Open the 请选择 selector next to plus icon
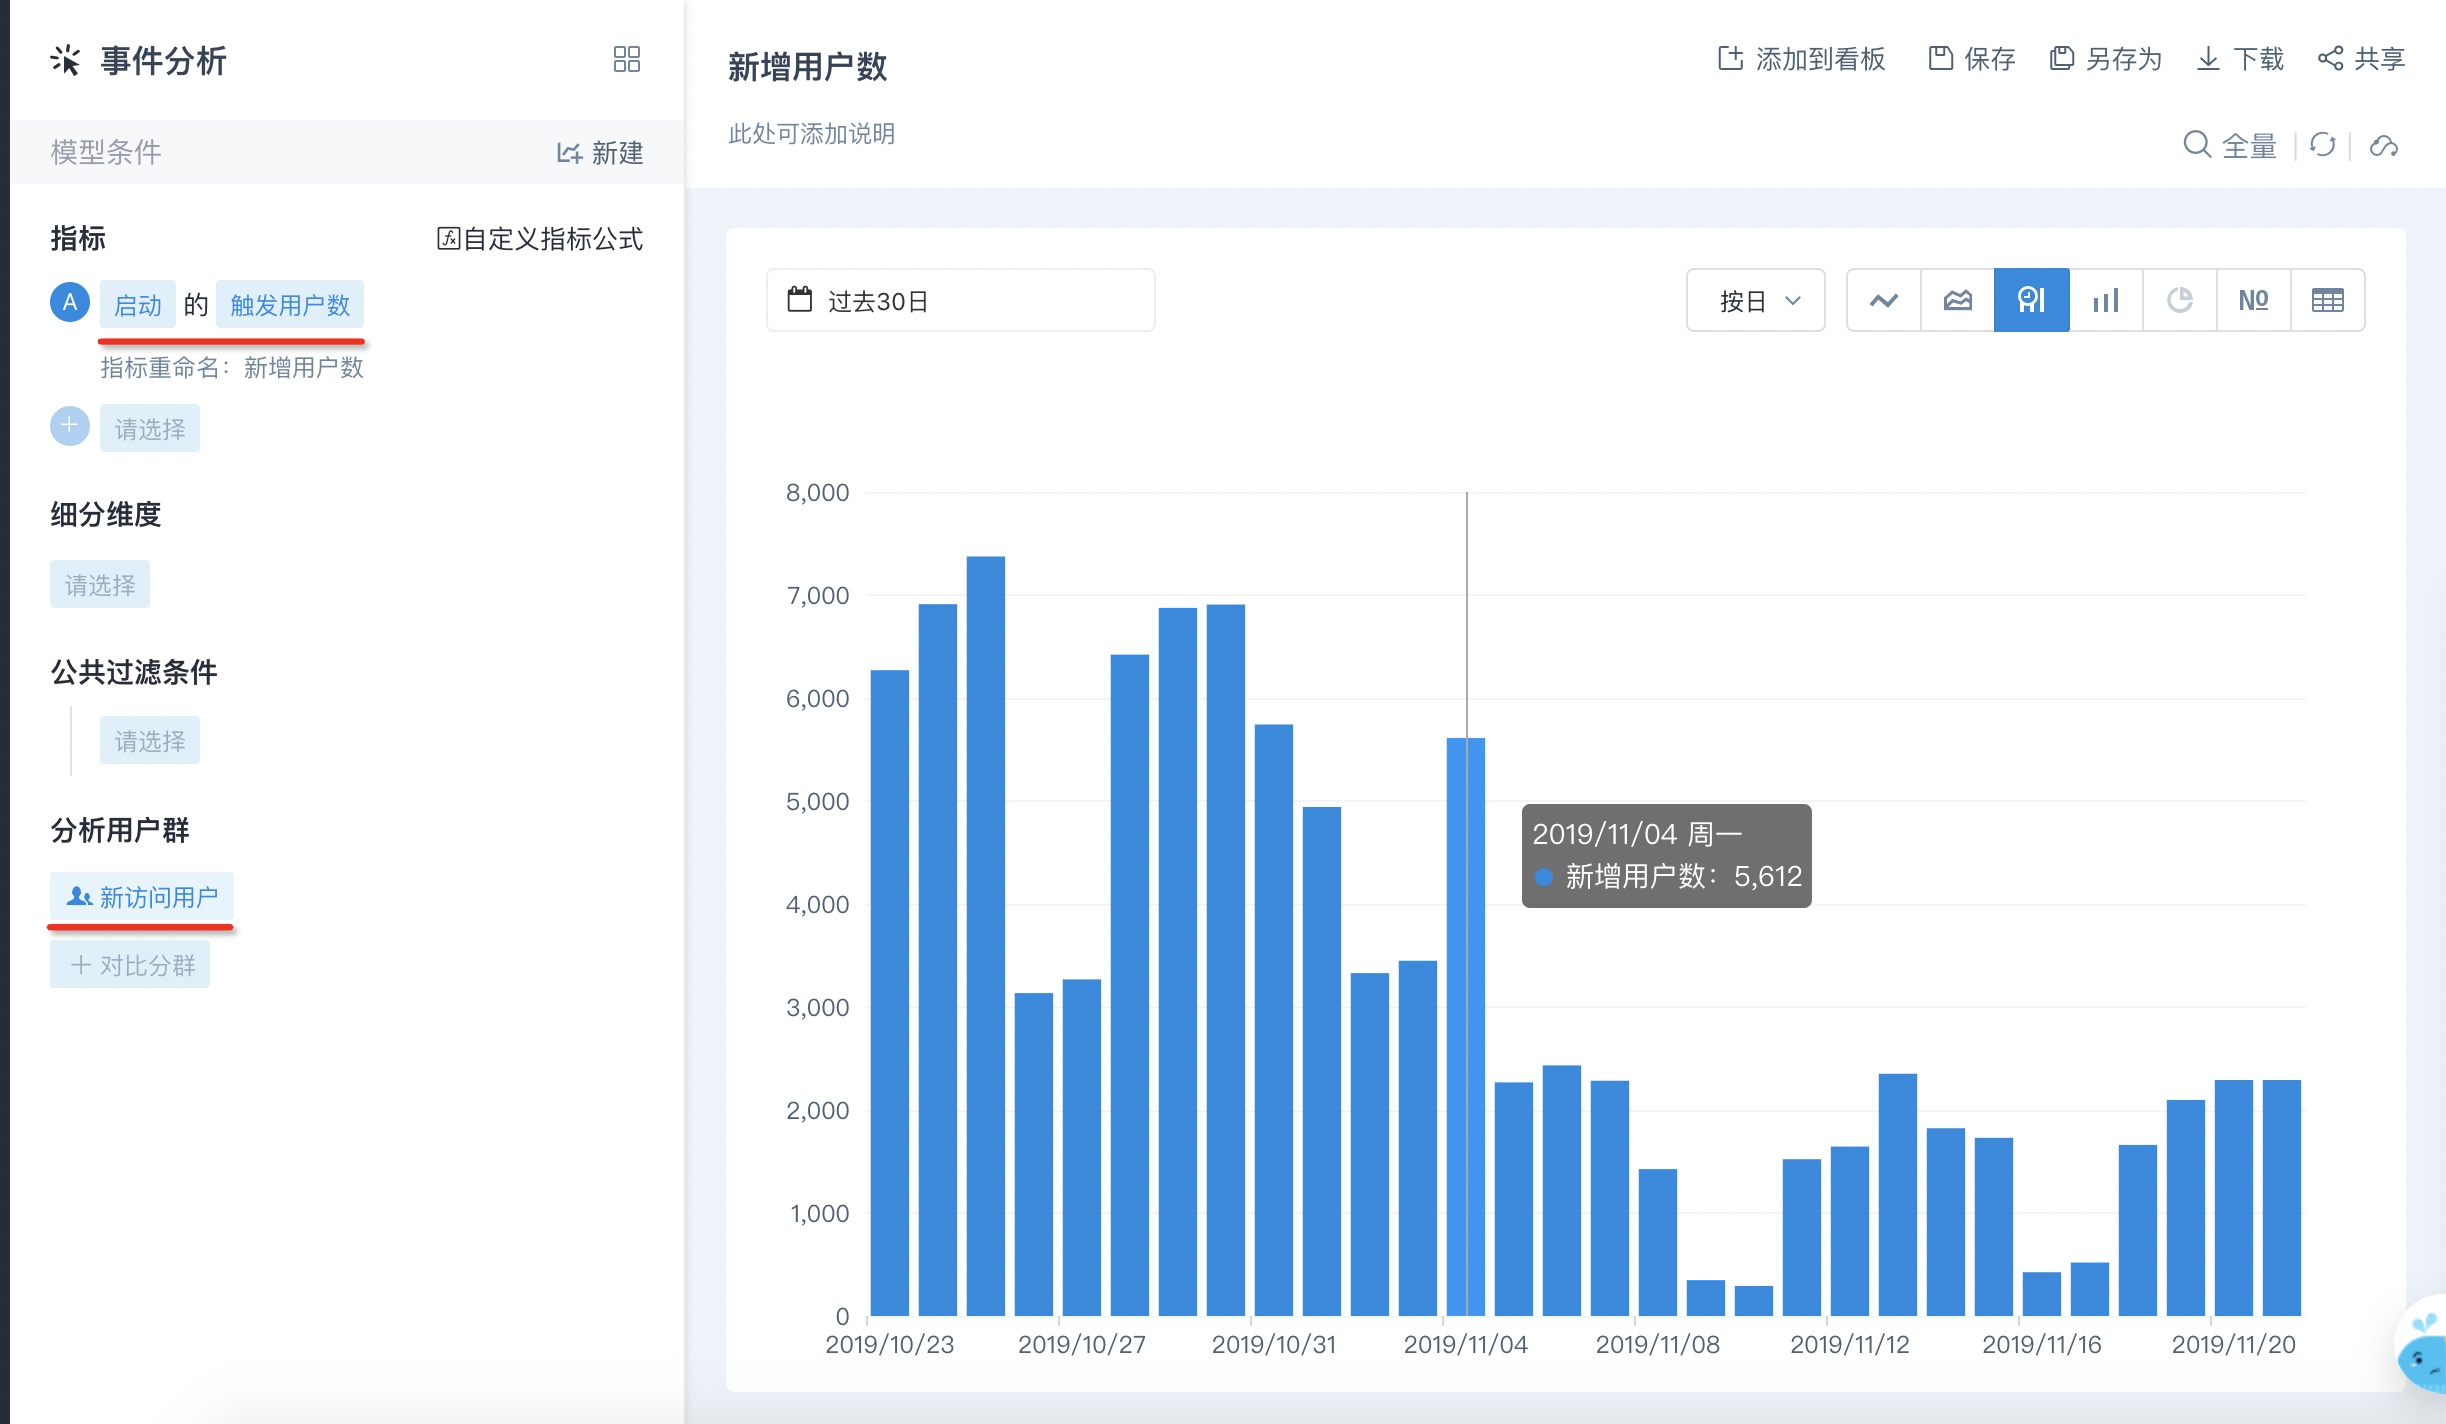 pyautogui.click(x=150, y=429)
